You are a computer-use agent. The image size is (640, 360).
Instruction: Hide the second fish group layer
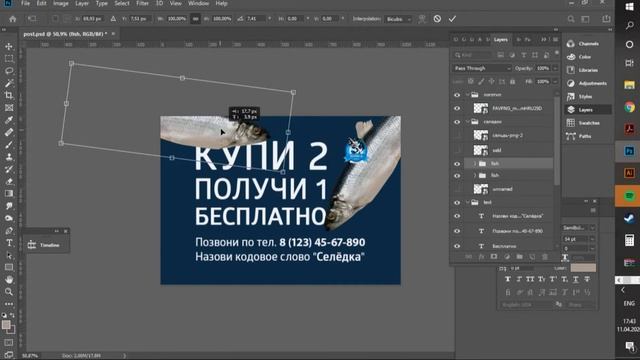pyautogui.click(x=457, y=176)
